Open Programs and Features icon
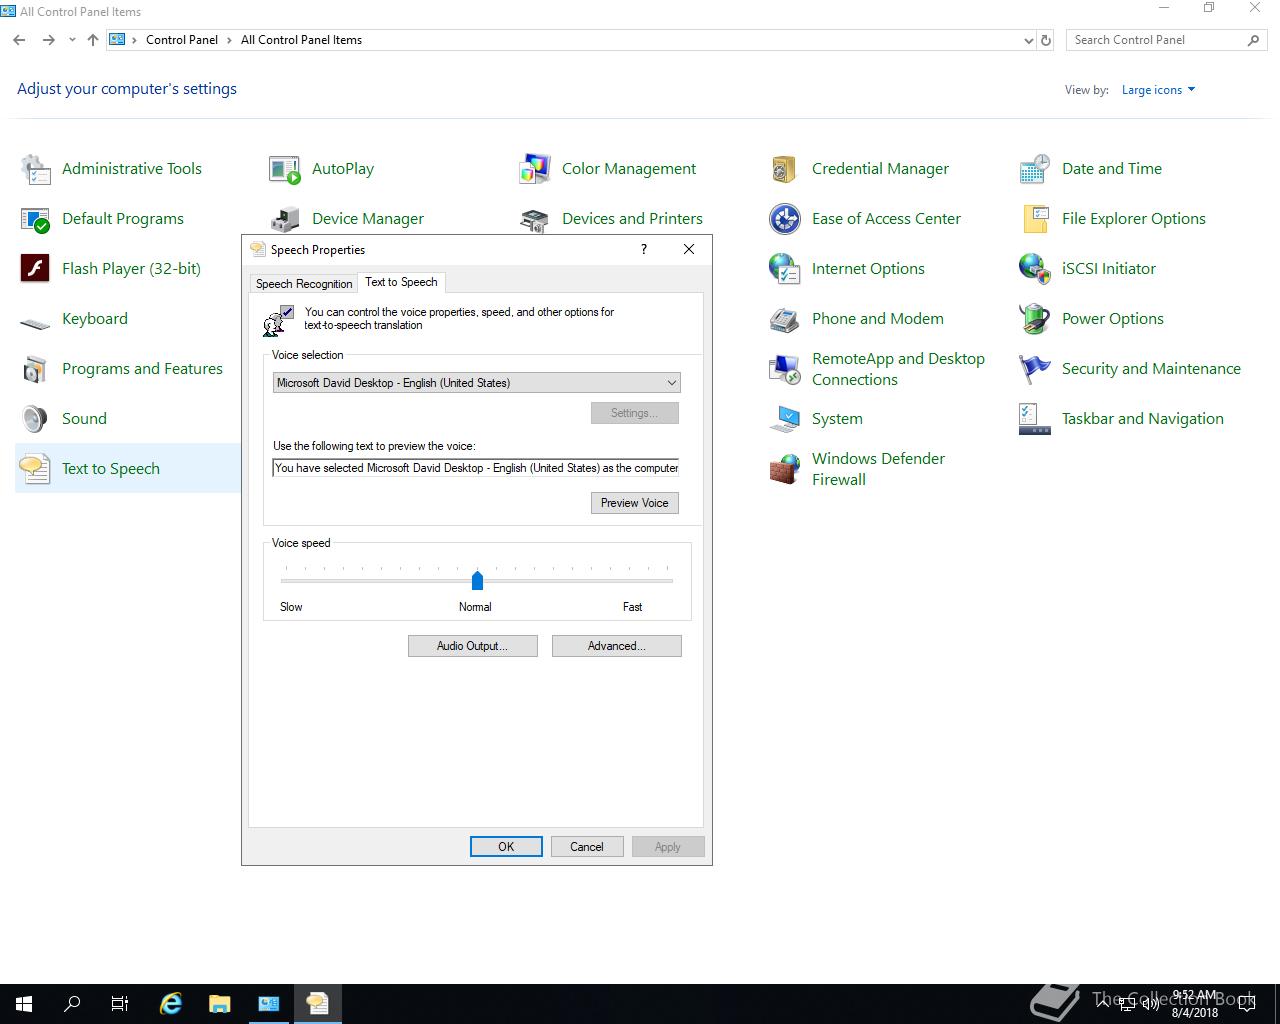This screenshot has width=1280, height=1024. [35, 369]
